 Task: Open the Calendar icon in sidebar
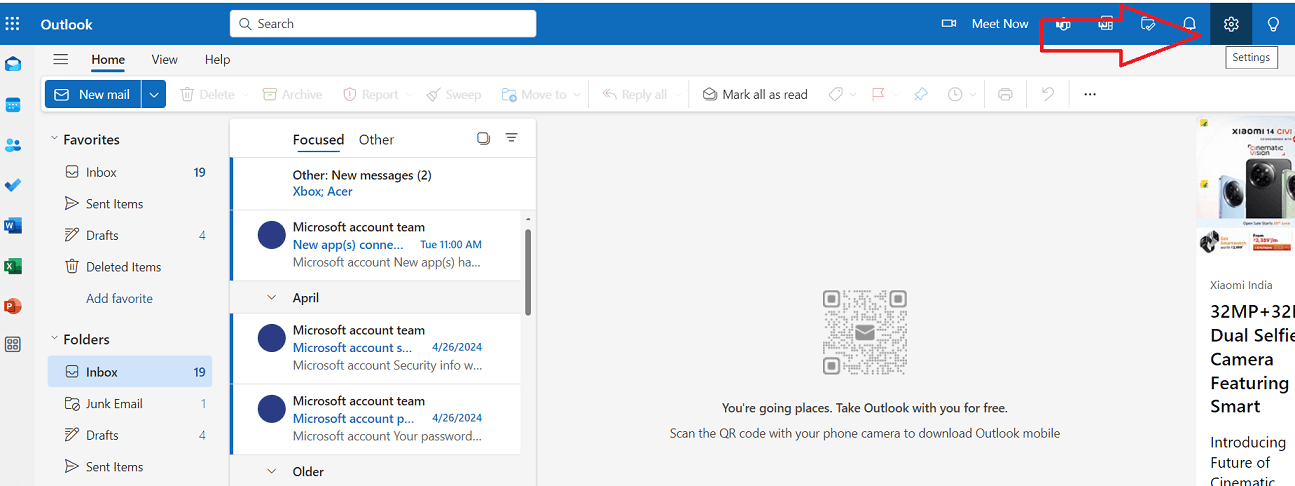13,105
